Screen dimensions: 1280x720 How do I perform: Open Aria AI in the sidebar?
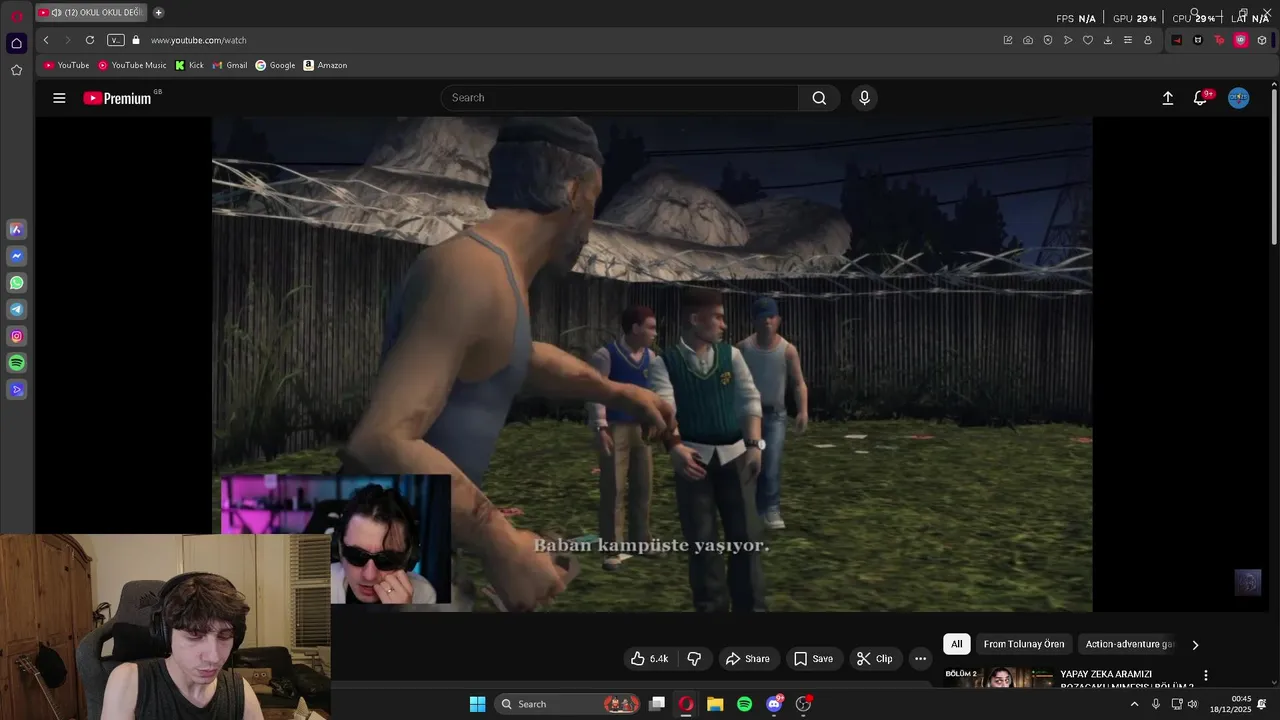[16, 229]
